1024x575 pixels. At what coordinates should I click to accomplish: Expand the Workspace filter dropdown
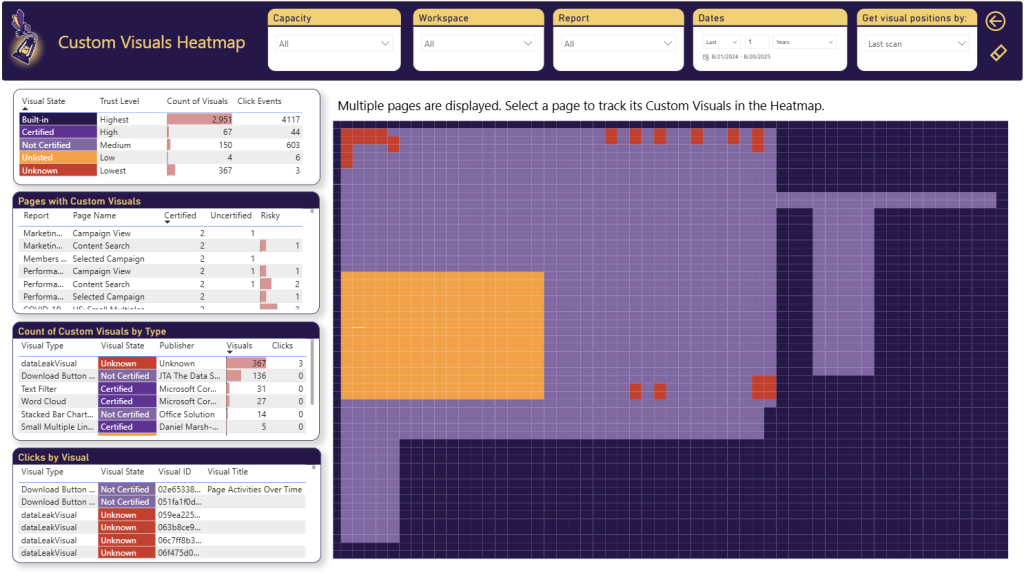click(479, 44)
